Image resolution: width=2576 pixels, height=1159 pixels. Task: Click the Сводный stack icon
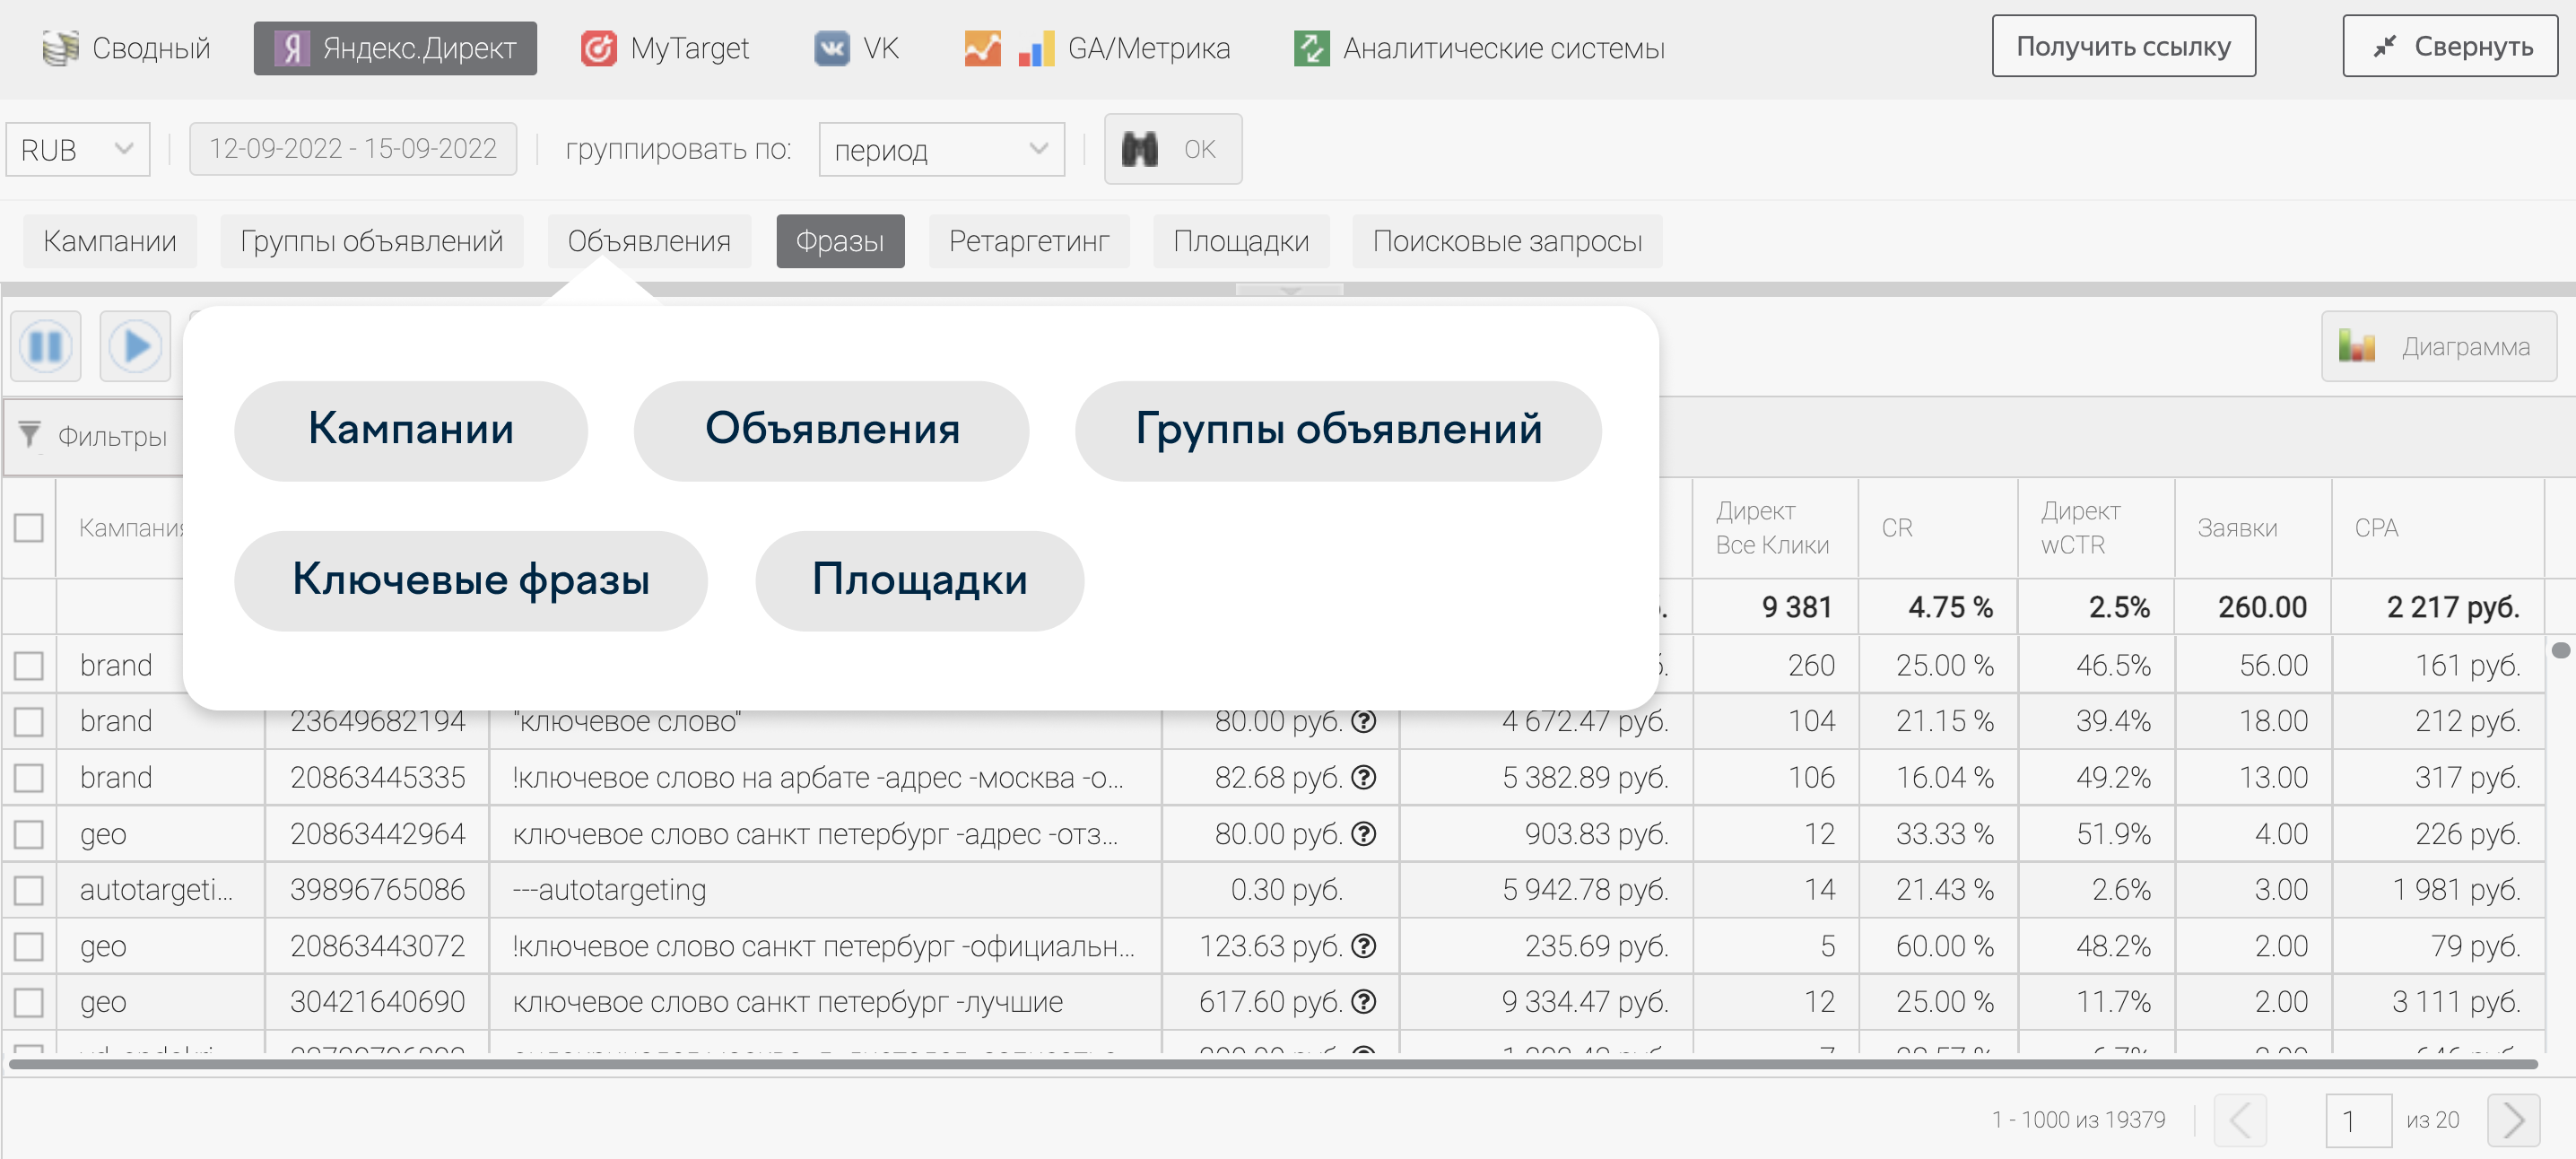(60, 48)
